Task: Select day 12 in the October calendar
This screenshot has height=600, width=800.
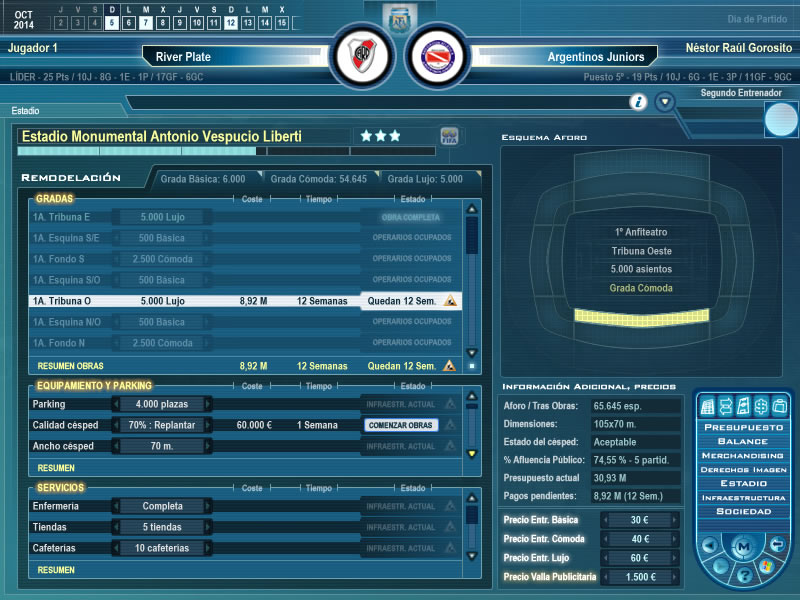Action: 232,22
